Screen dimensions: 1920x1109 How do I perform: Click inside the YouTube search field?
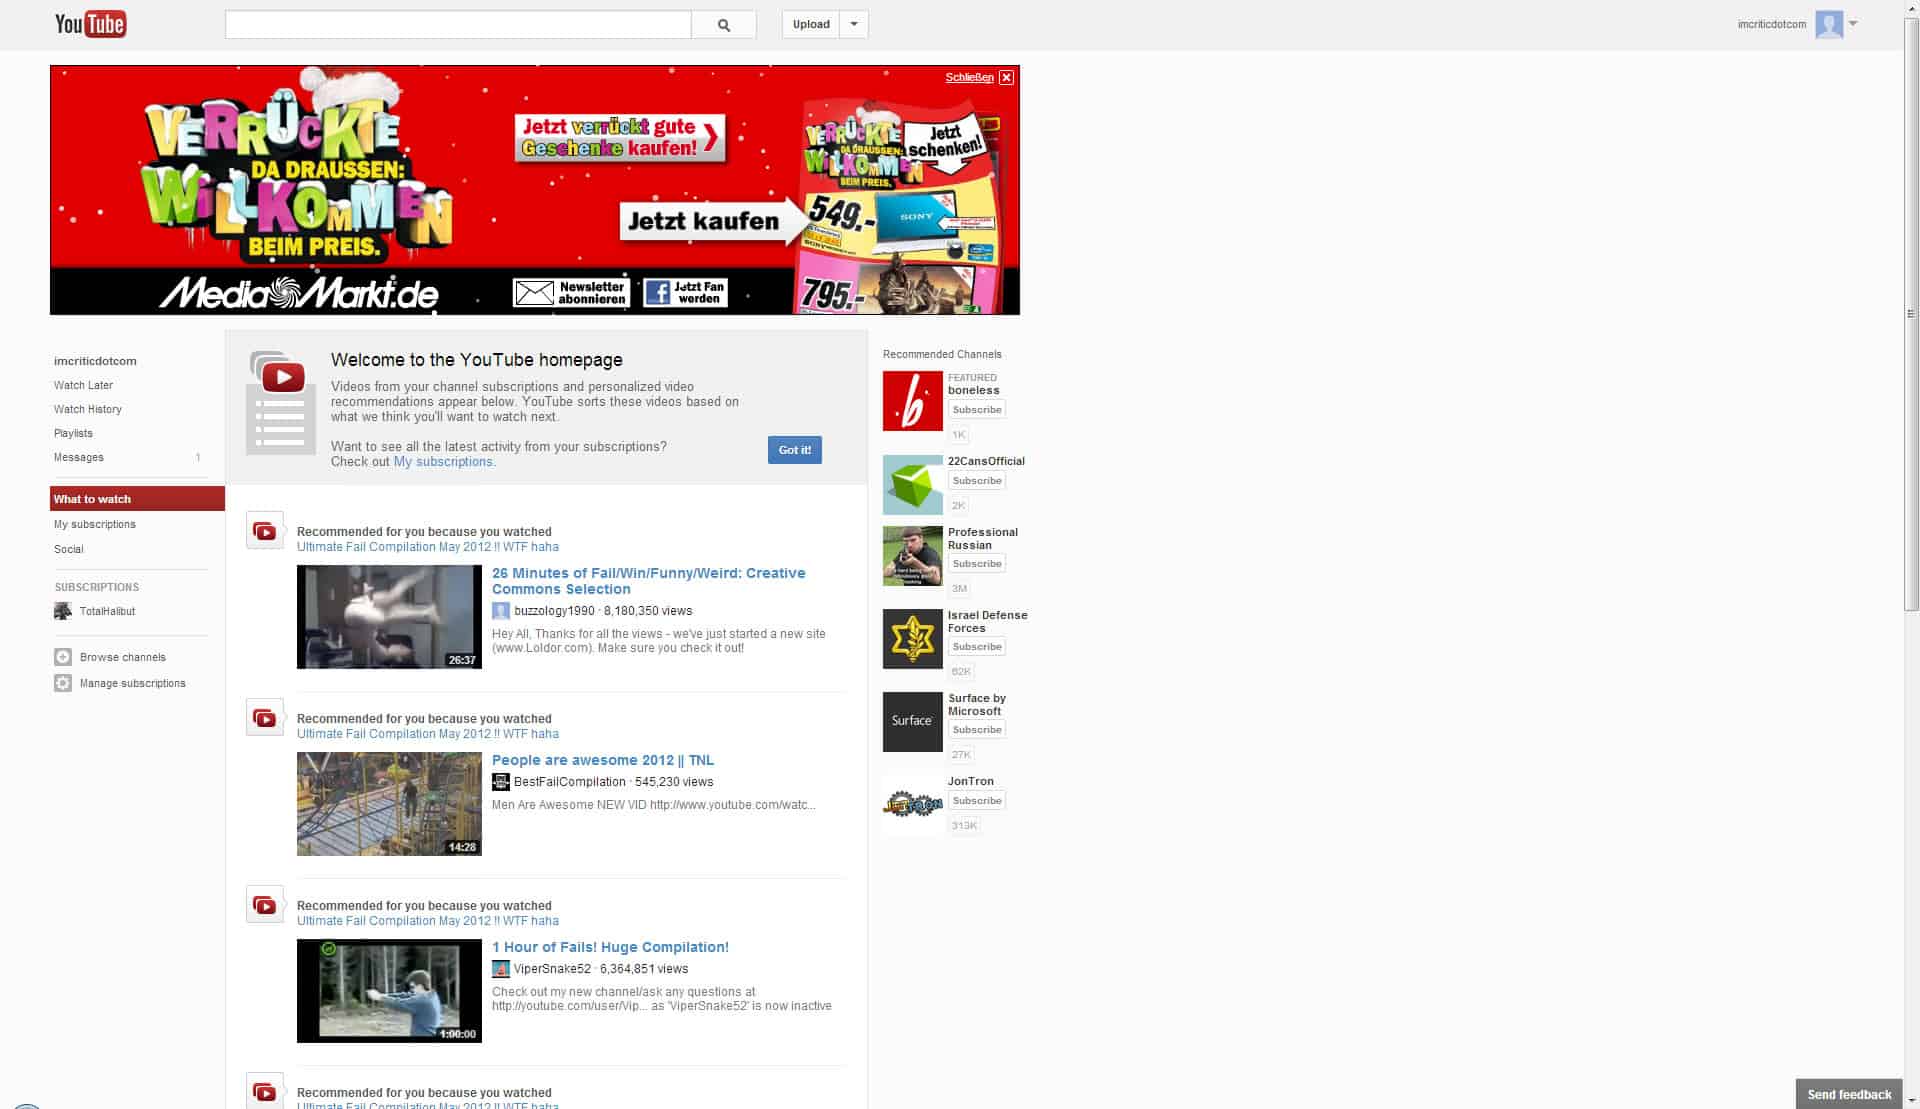point(458,25)
